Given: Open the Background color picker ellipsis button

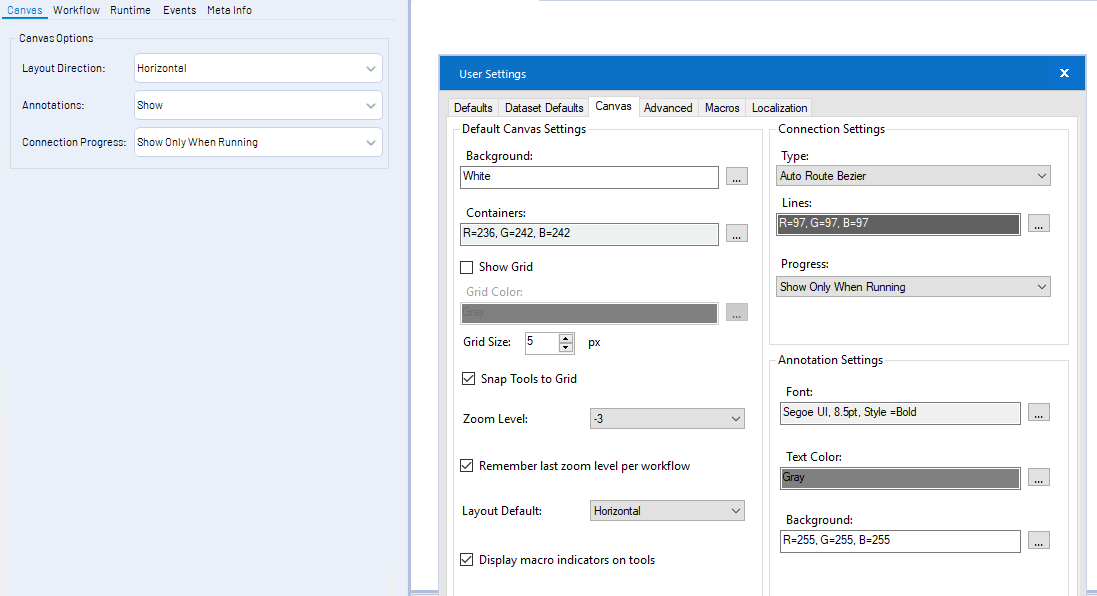Looking at the screenshot, I should [737, 177].
